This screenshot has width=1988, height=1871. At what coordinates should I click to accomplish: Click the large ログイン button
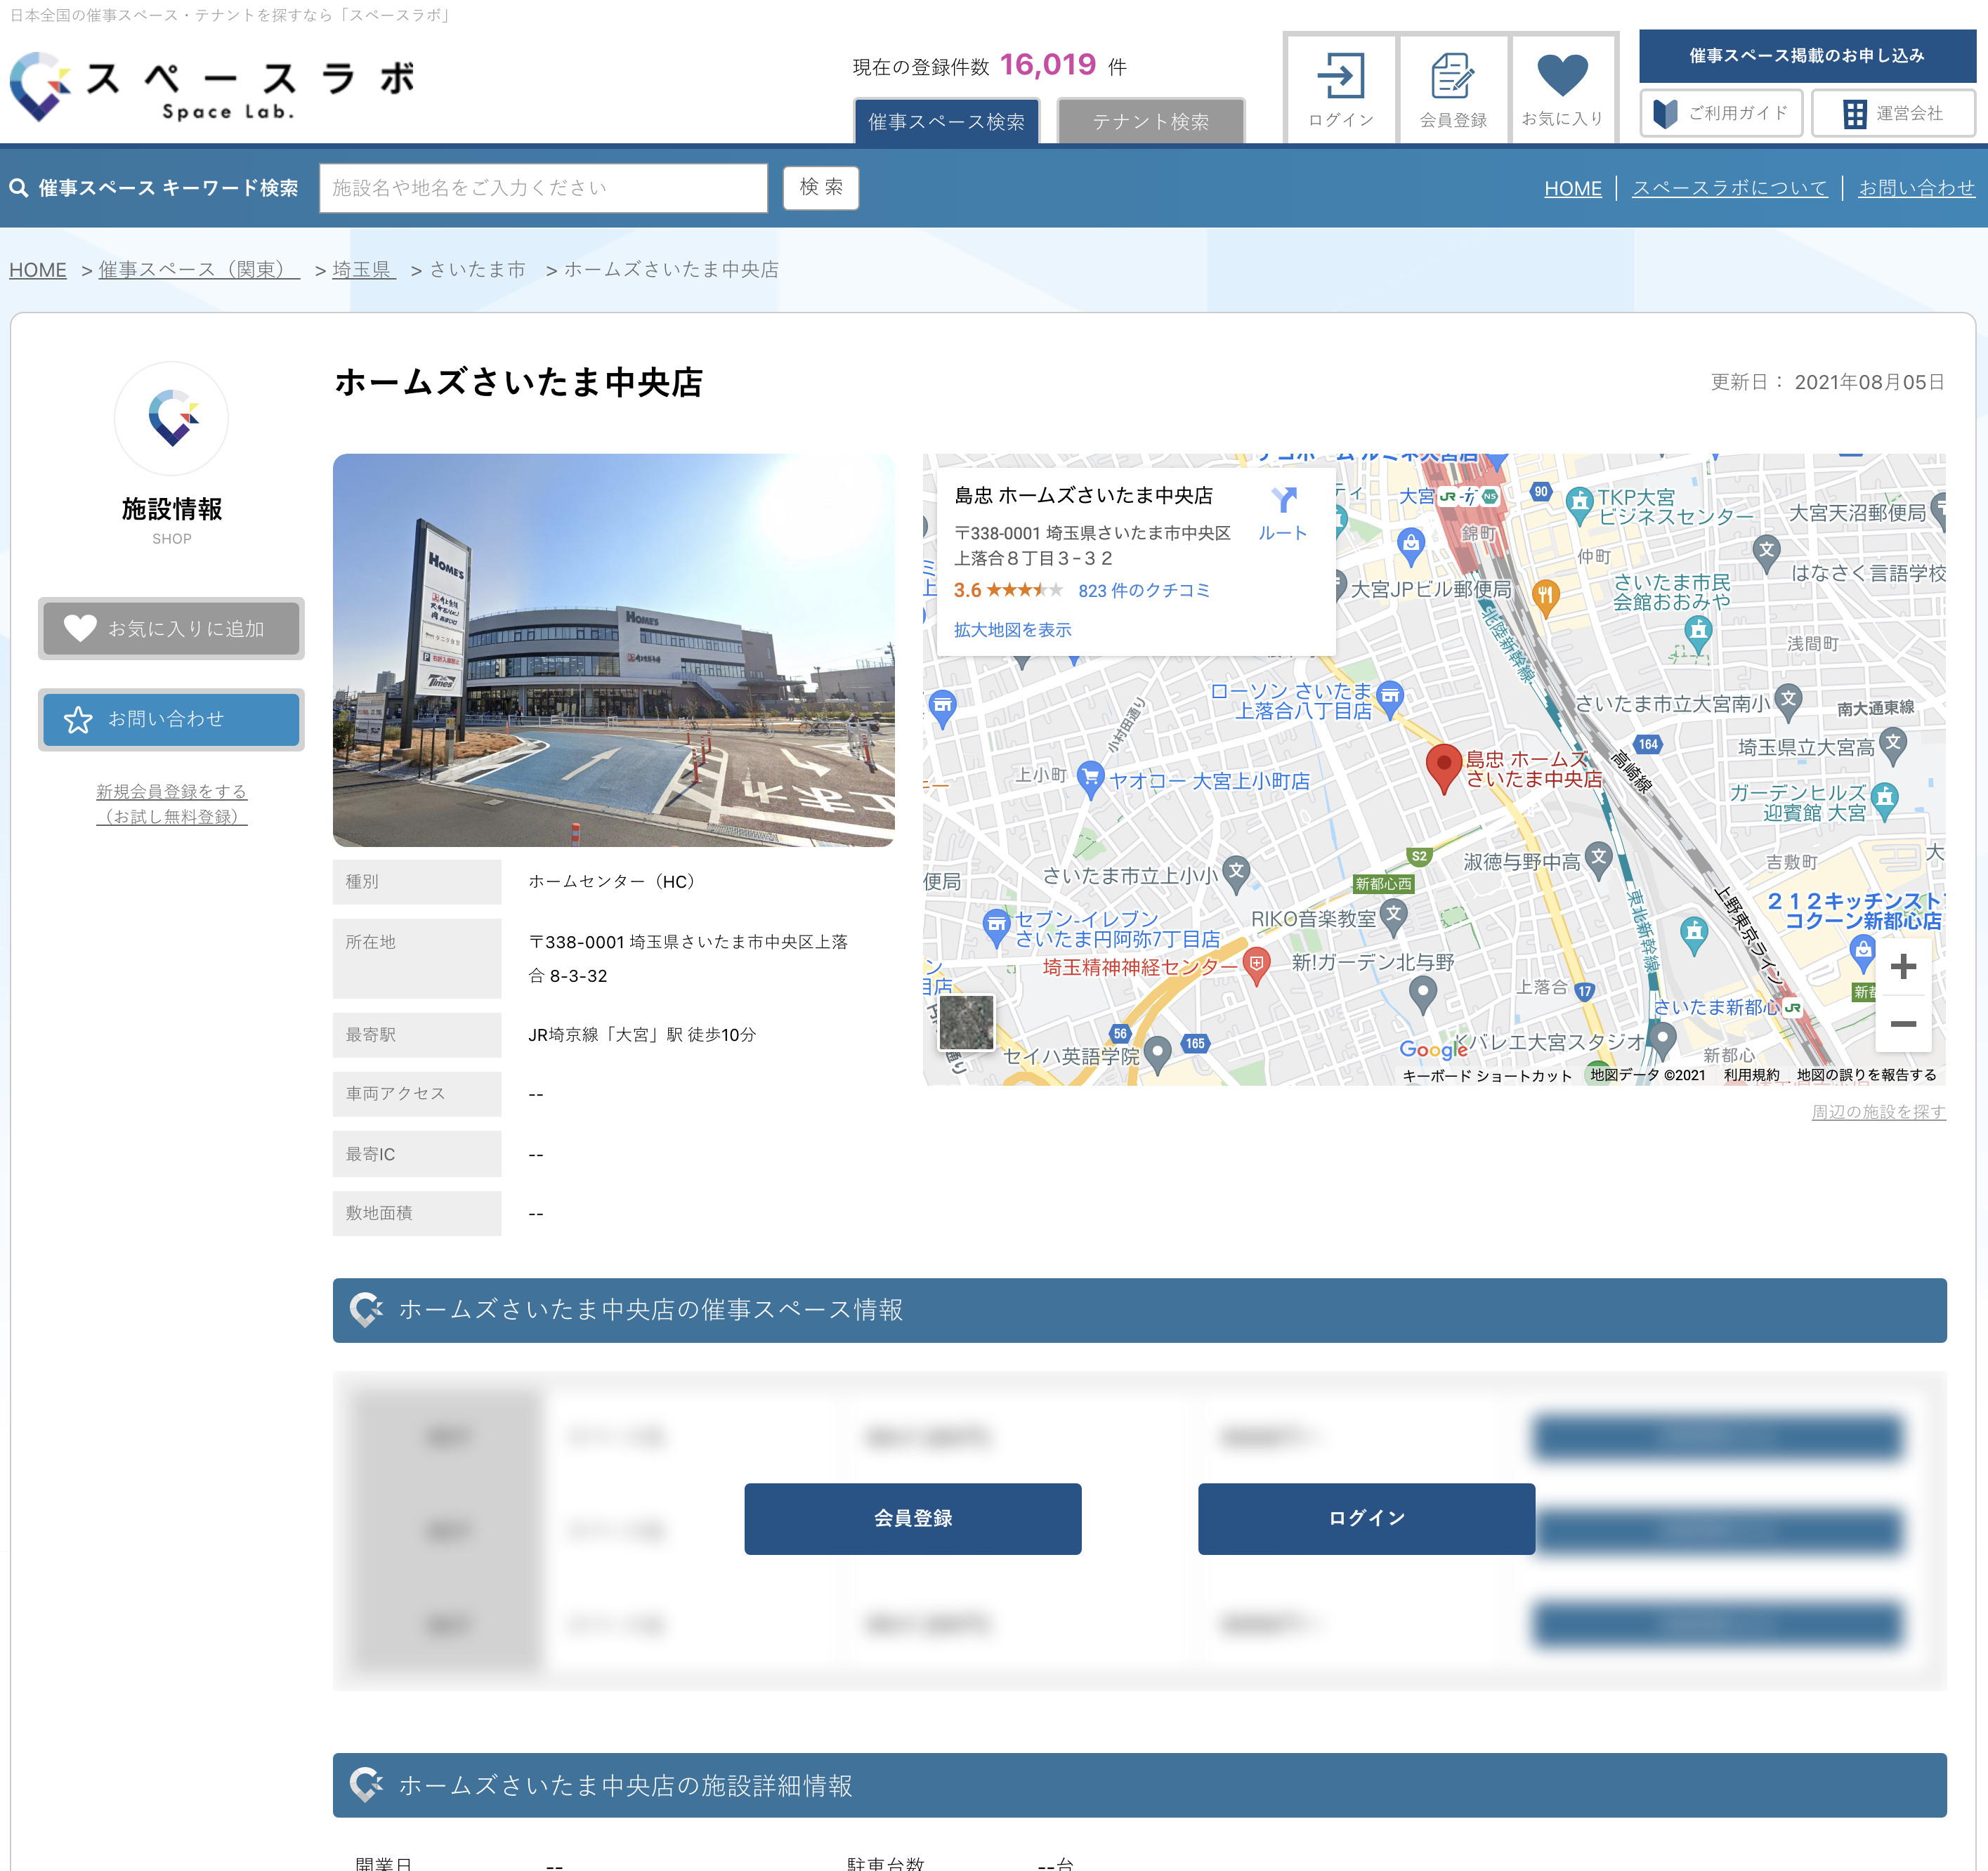[1366, 1518]
